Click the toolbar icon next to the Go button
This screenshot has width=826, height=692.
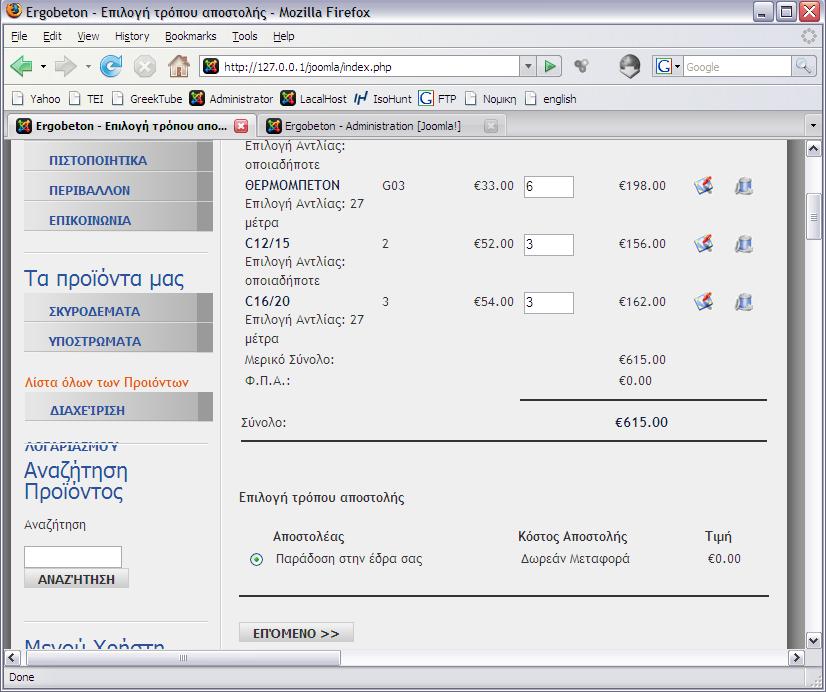click(582, 66)
